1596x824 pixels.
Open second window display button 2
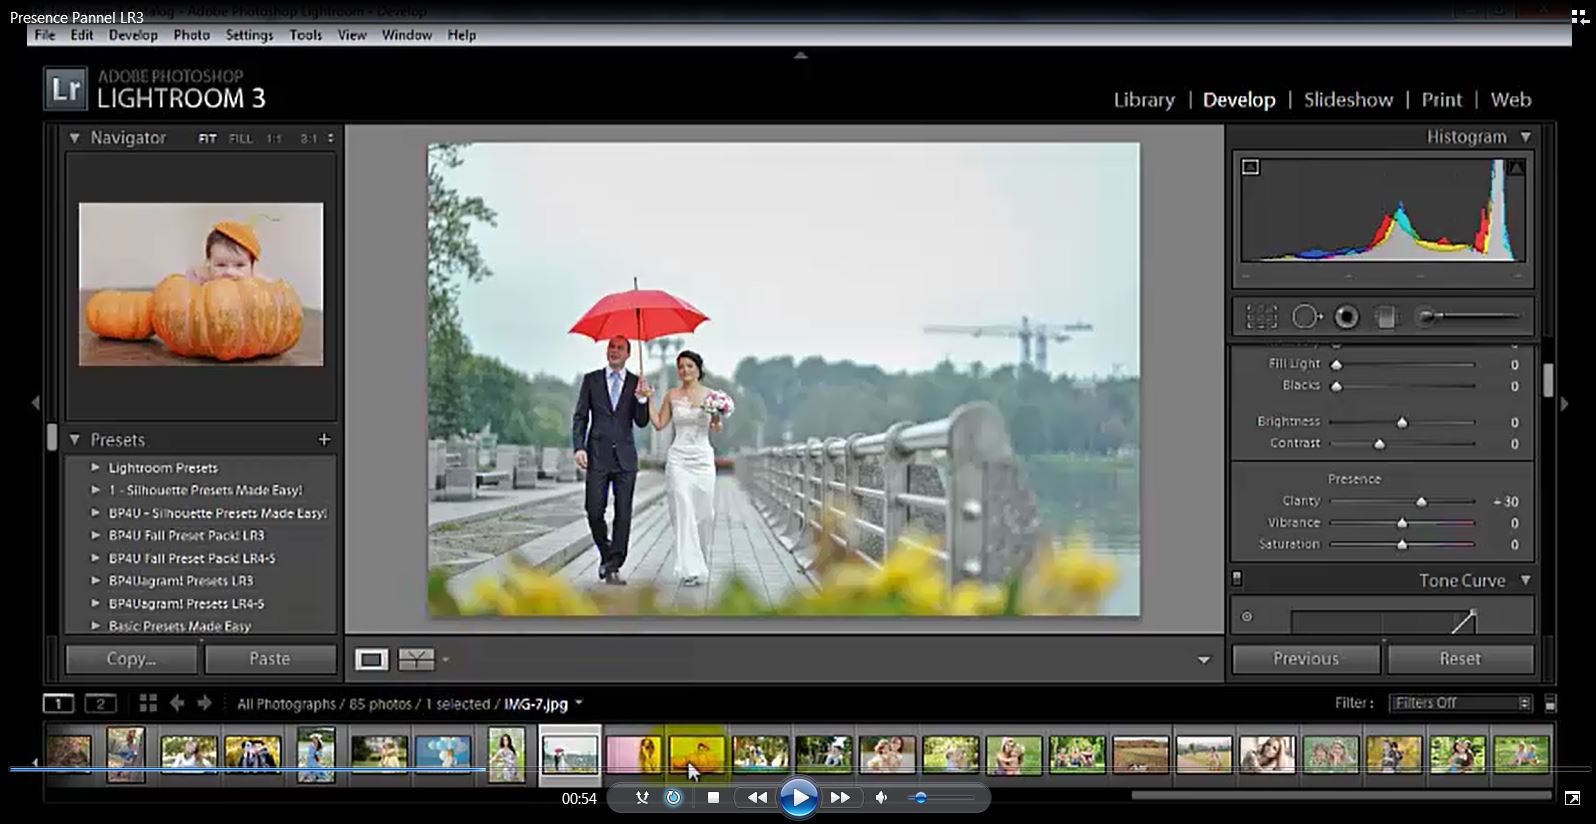100,704
